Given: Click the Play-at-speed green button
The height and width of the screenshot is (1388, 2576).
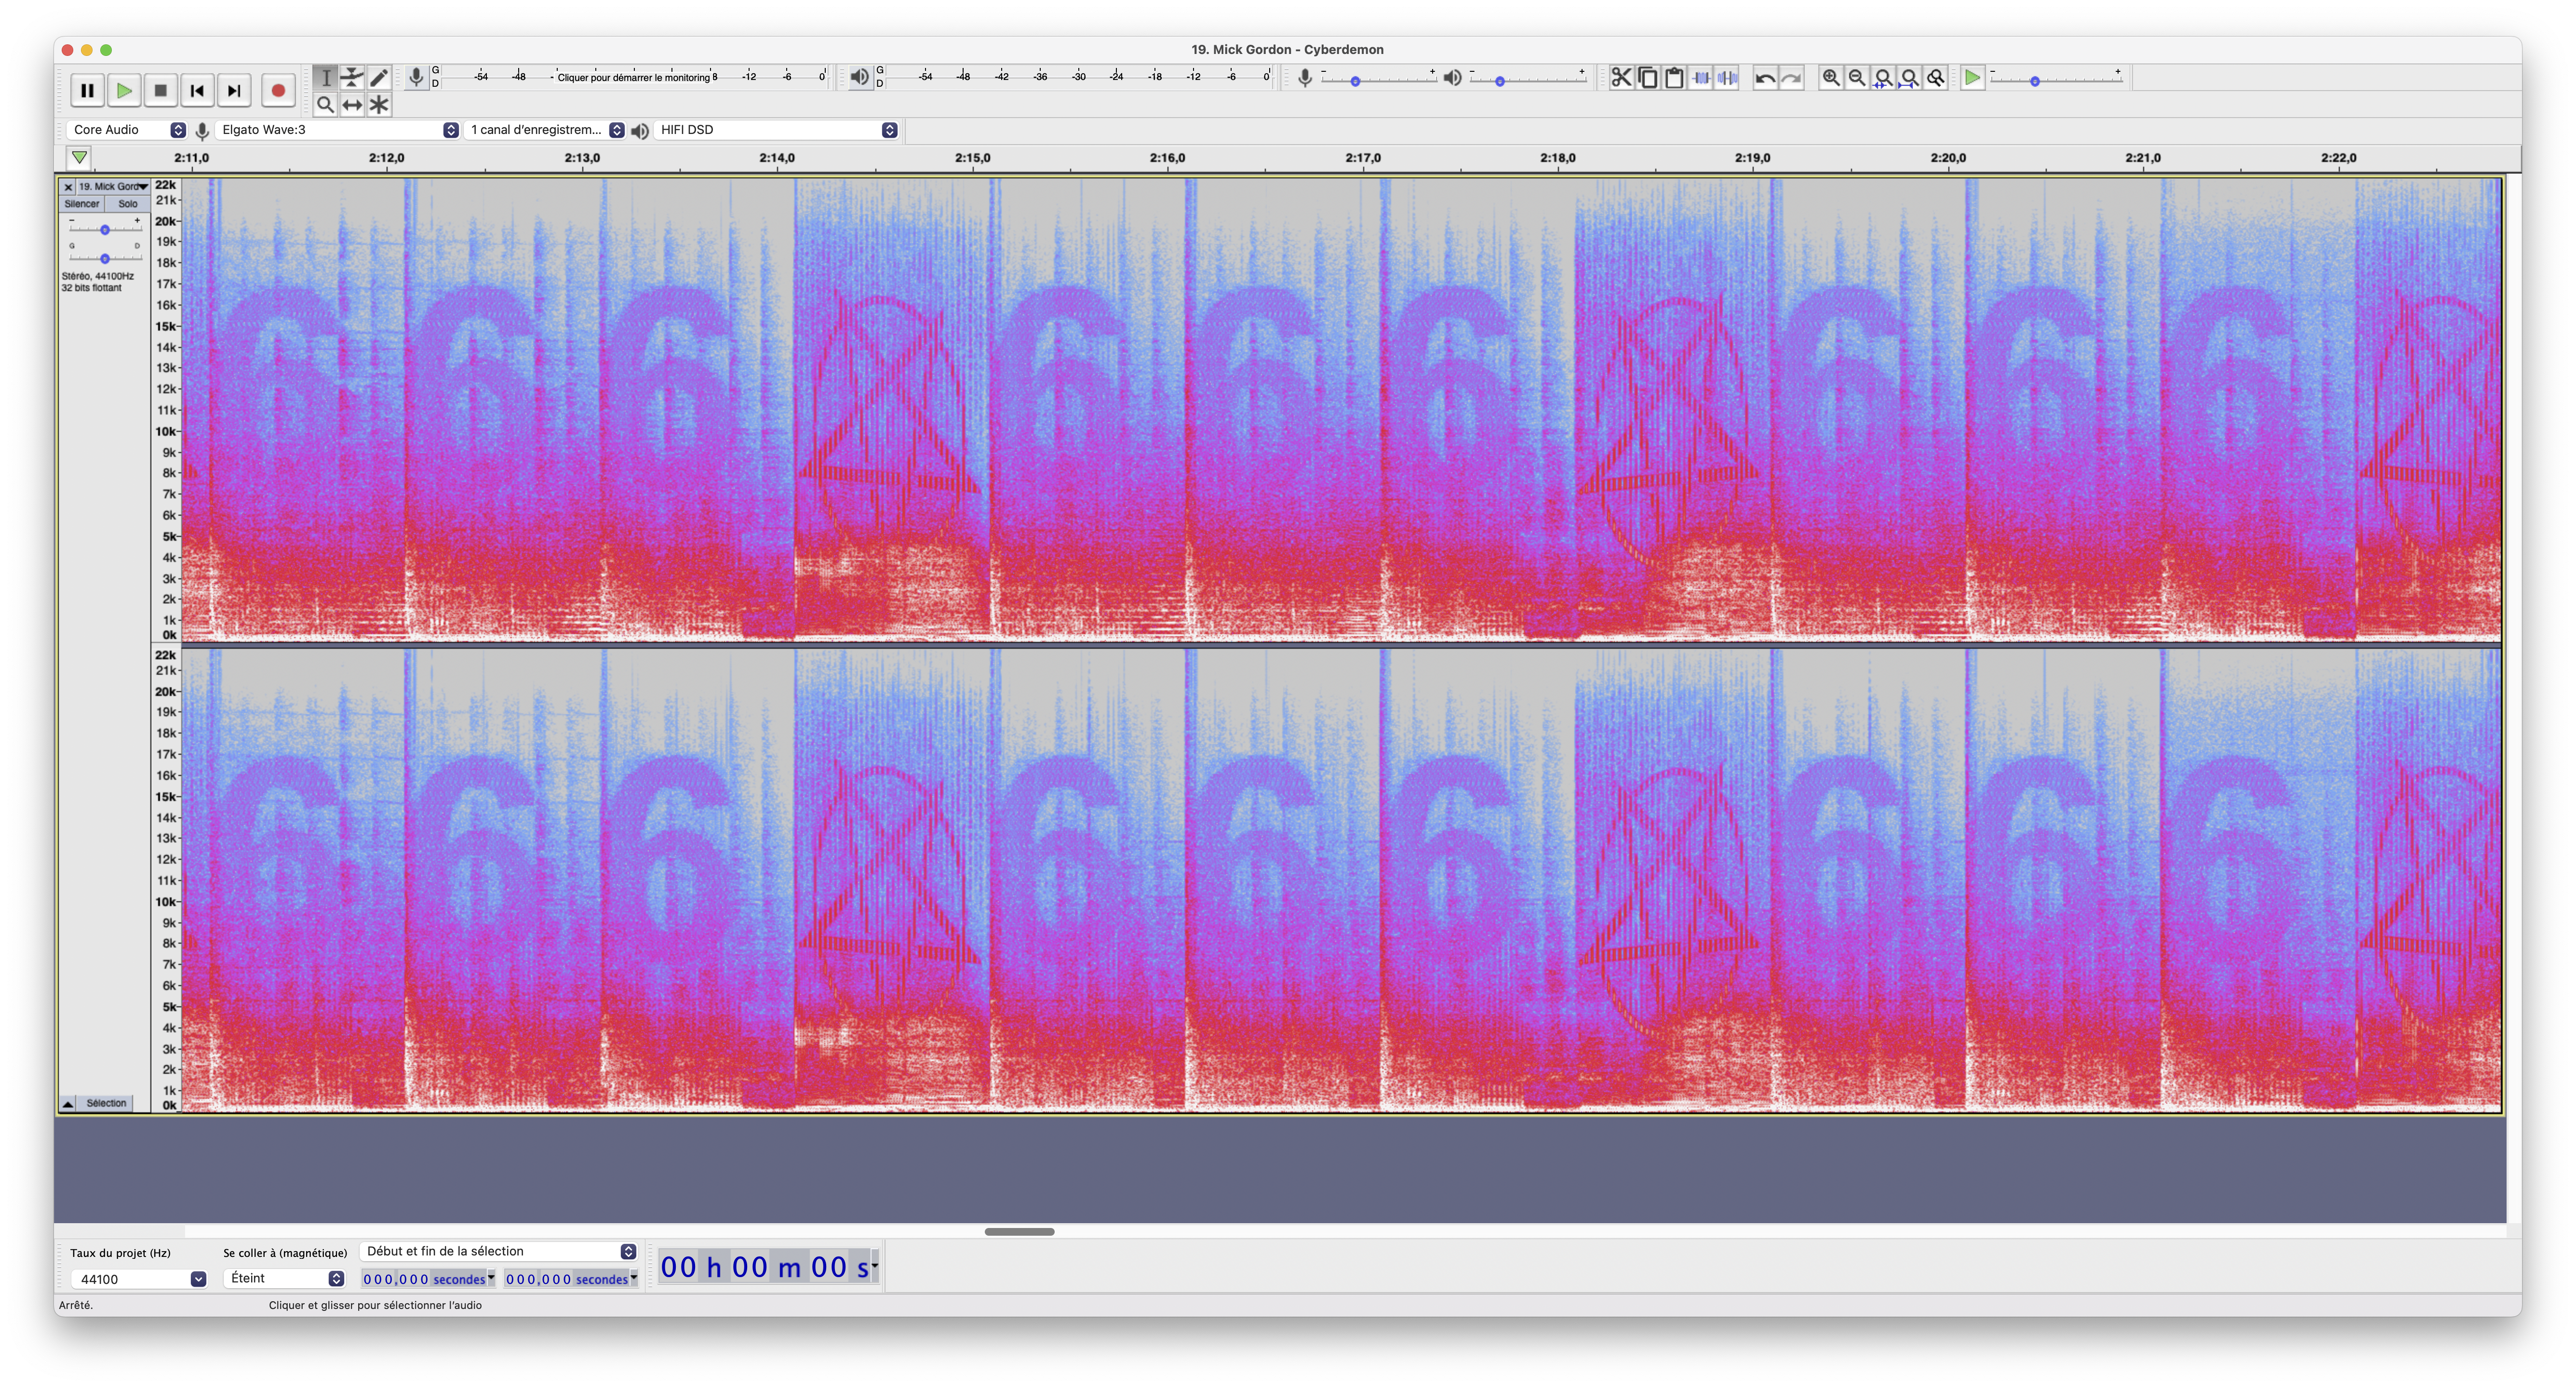Looking at the screenshot, I should [1972, 77].
